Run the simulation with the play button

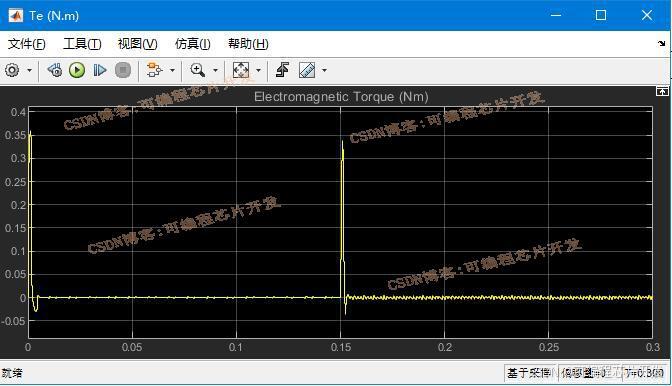point(77,70)
